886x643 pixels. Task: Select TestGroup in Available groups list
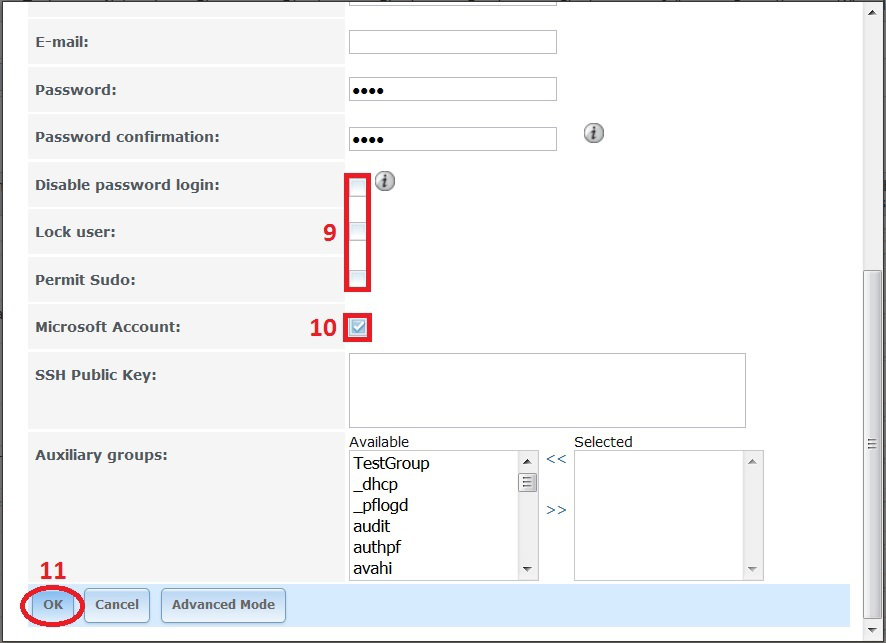(391, 463)
